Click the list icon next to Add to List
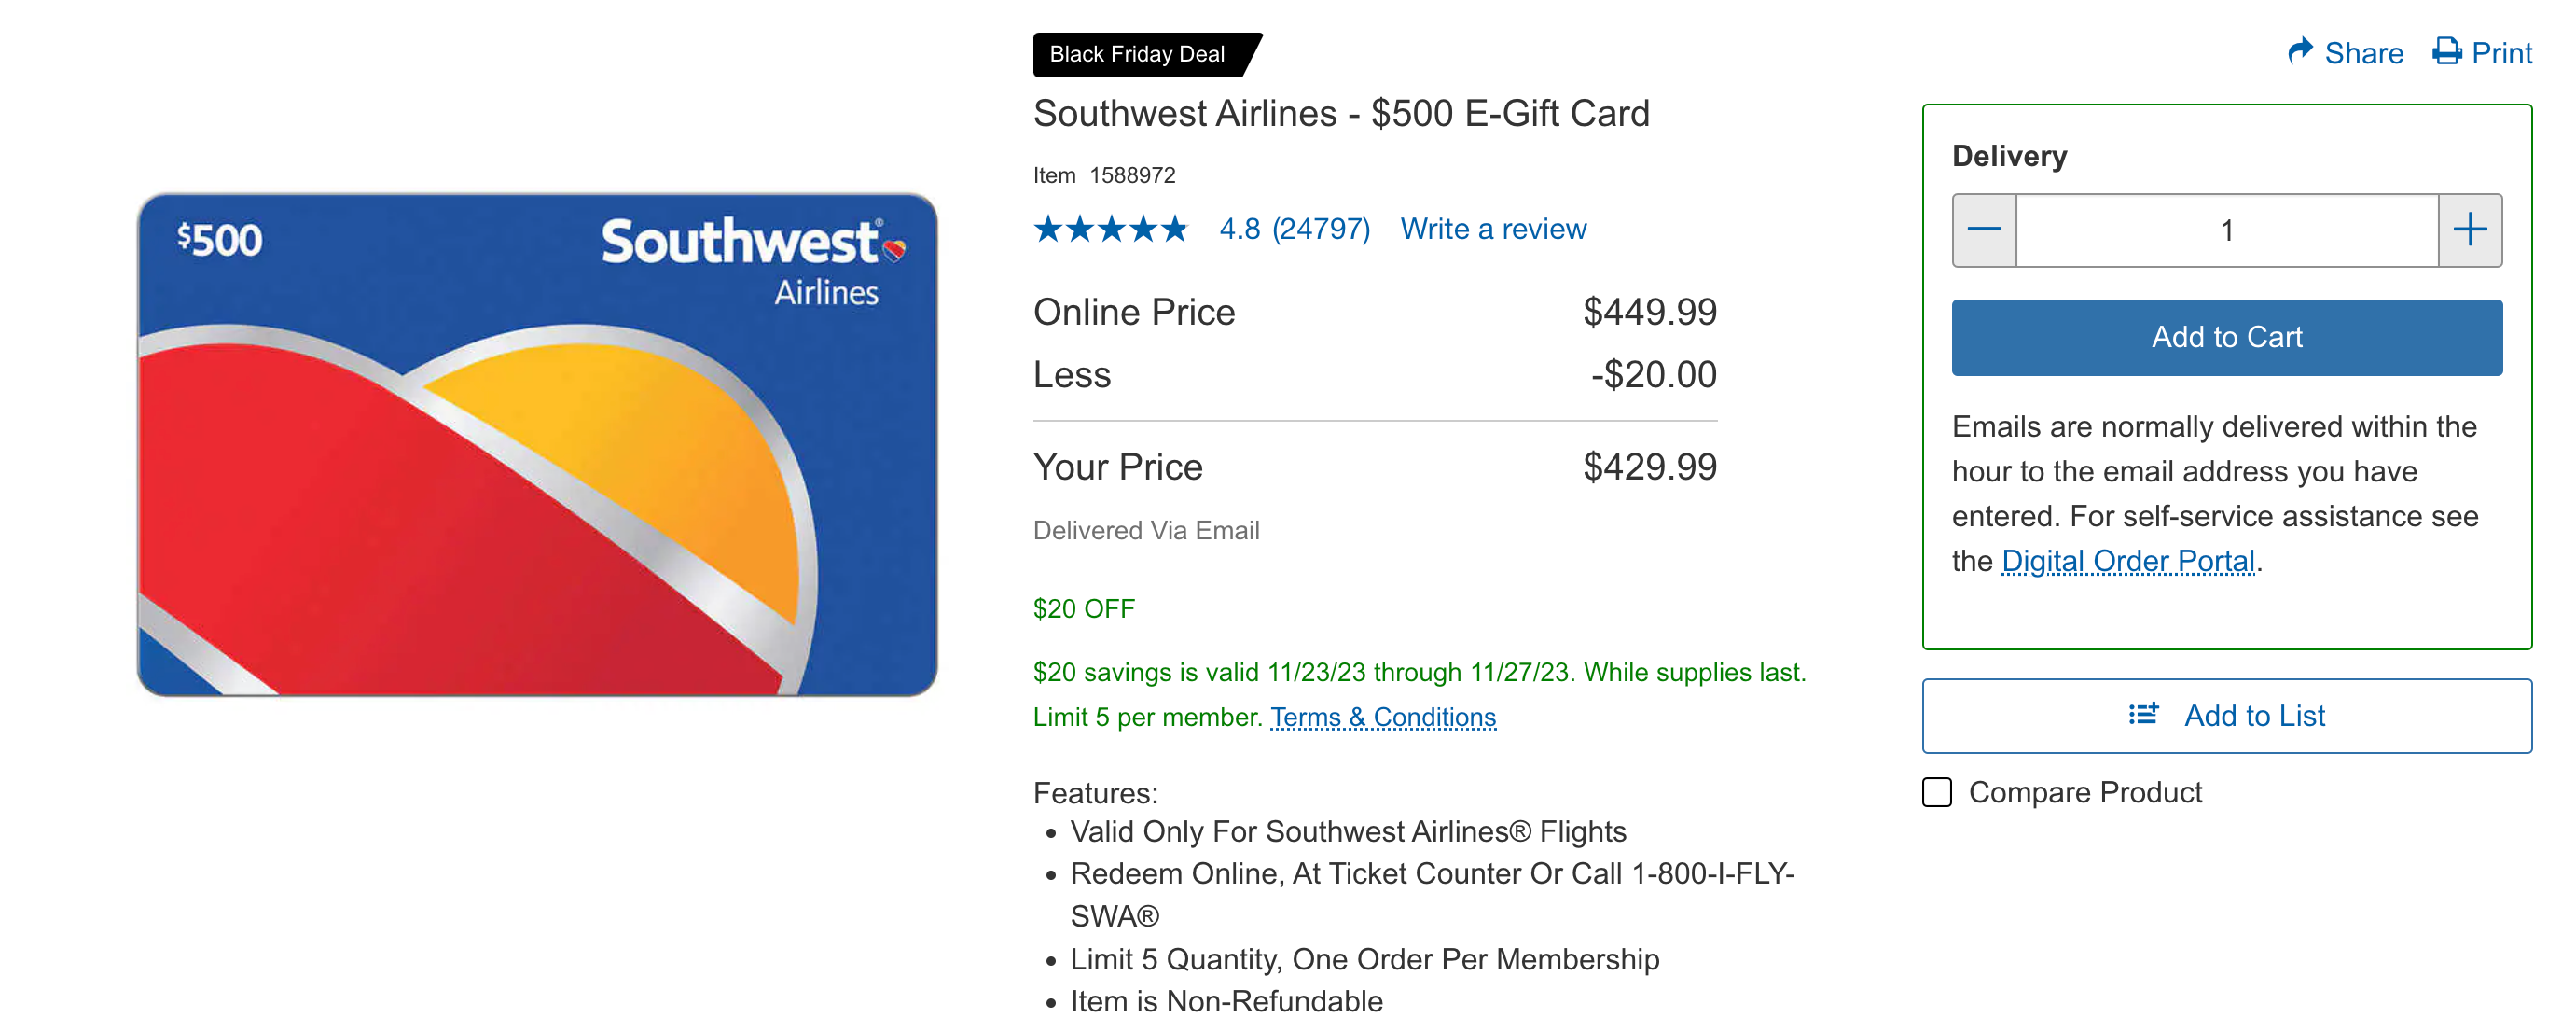This screenshot has width=2576, height=1032. tap(2142, 714)
